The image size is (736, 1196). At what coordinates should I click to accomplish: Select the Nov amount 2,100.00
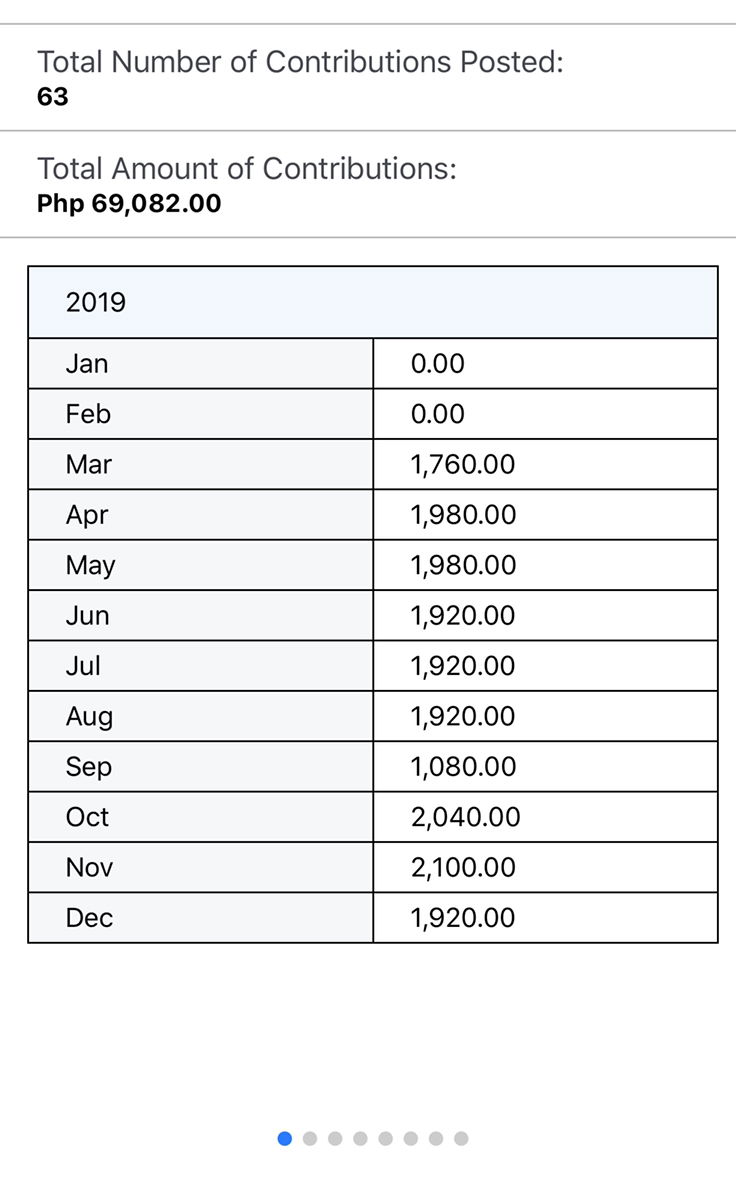(463, 867)
